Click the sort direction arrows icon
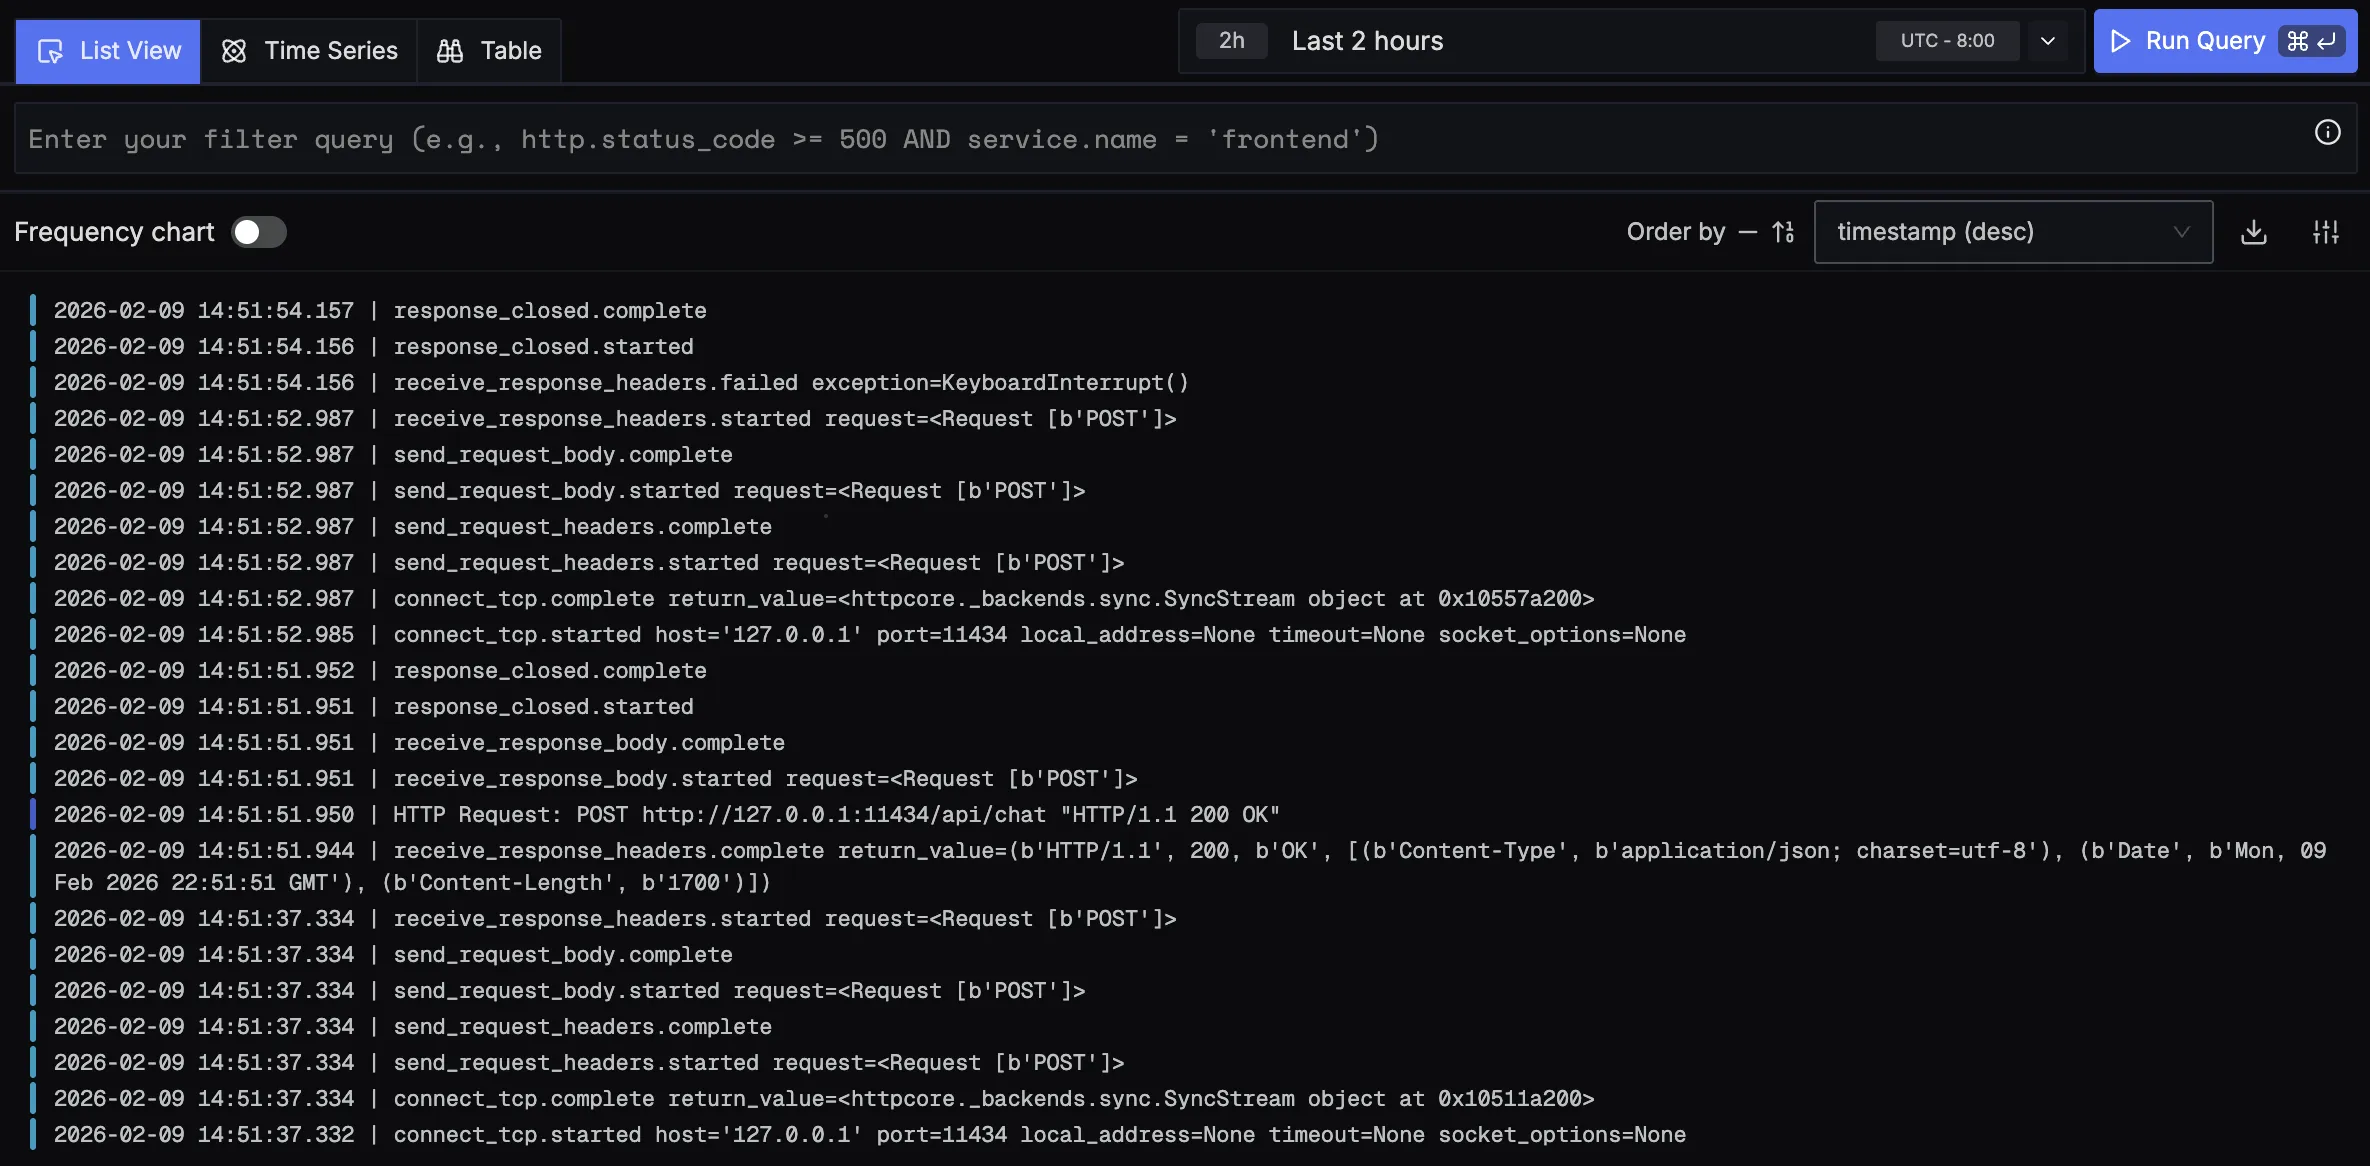The height and width of the screenshot is (1166, 2370). pyautogui.click(x=1783, y=232)
